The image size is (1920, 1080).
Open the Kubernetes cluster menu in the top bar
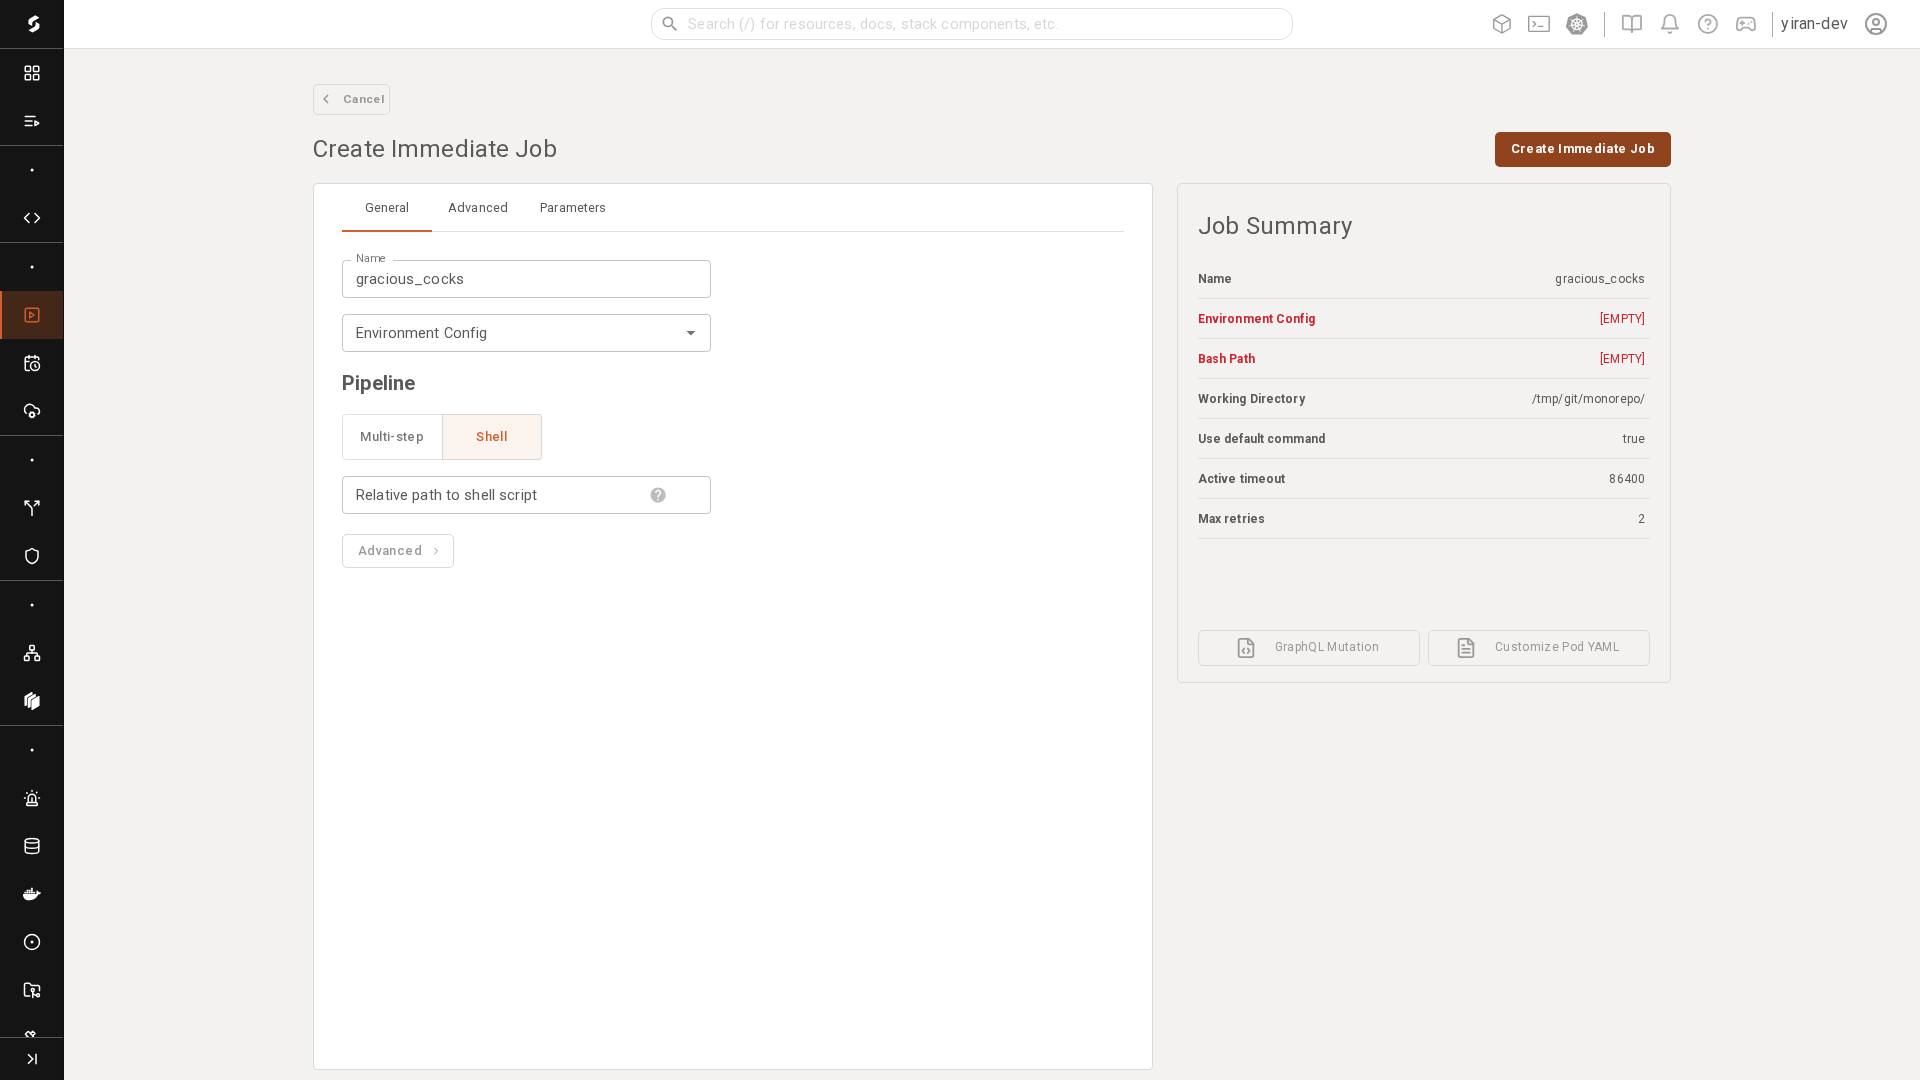tap(1577, 24)
